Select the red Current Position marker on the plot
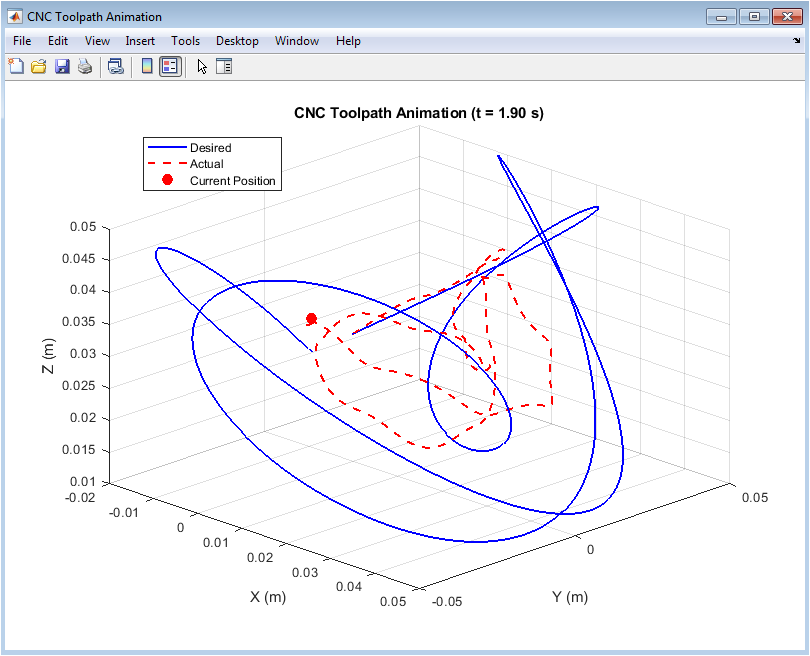This screenshot has width=810, height=656. pos(311,319)
